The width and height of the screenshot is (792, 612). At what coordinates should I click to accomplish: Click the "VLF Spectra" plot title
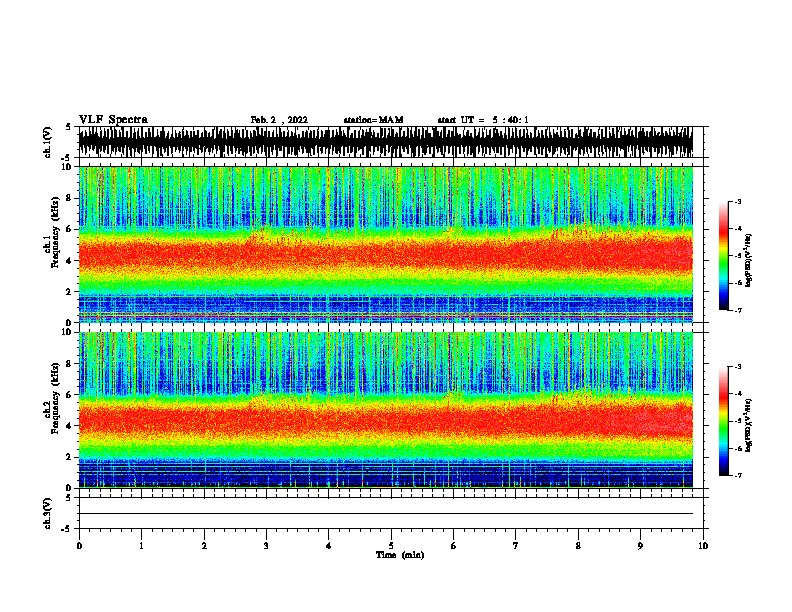point(113,120)
